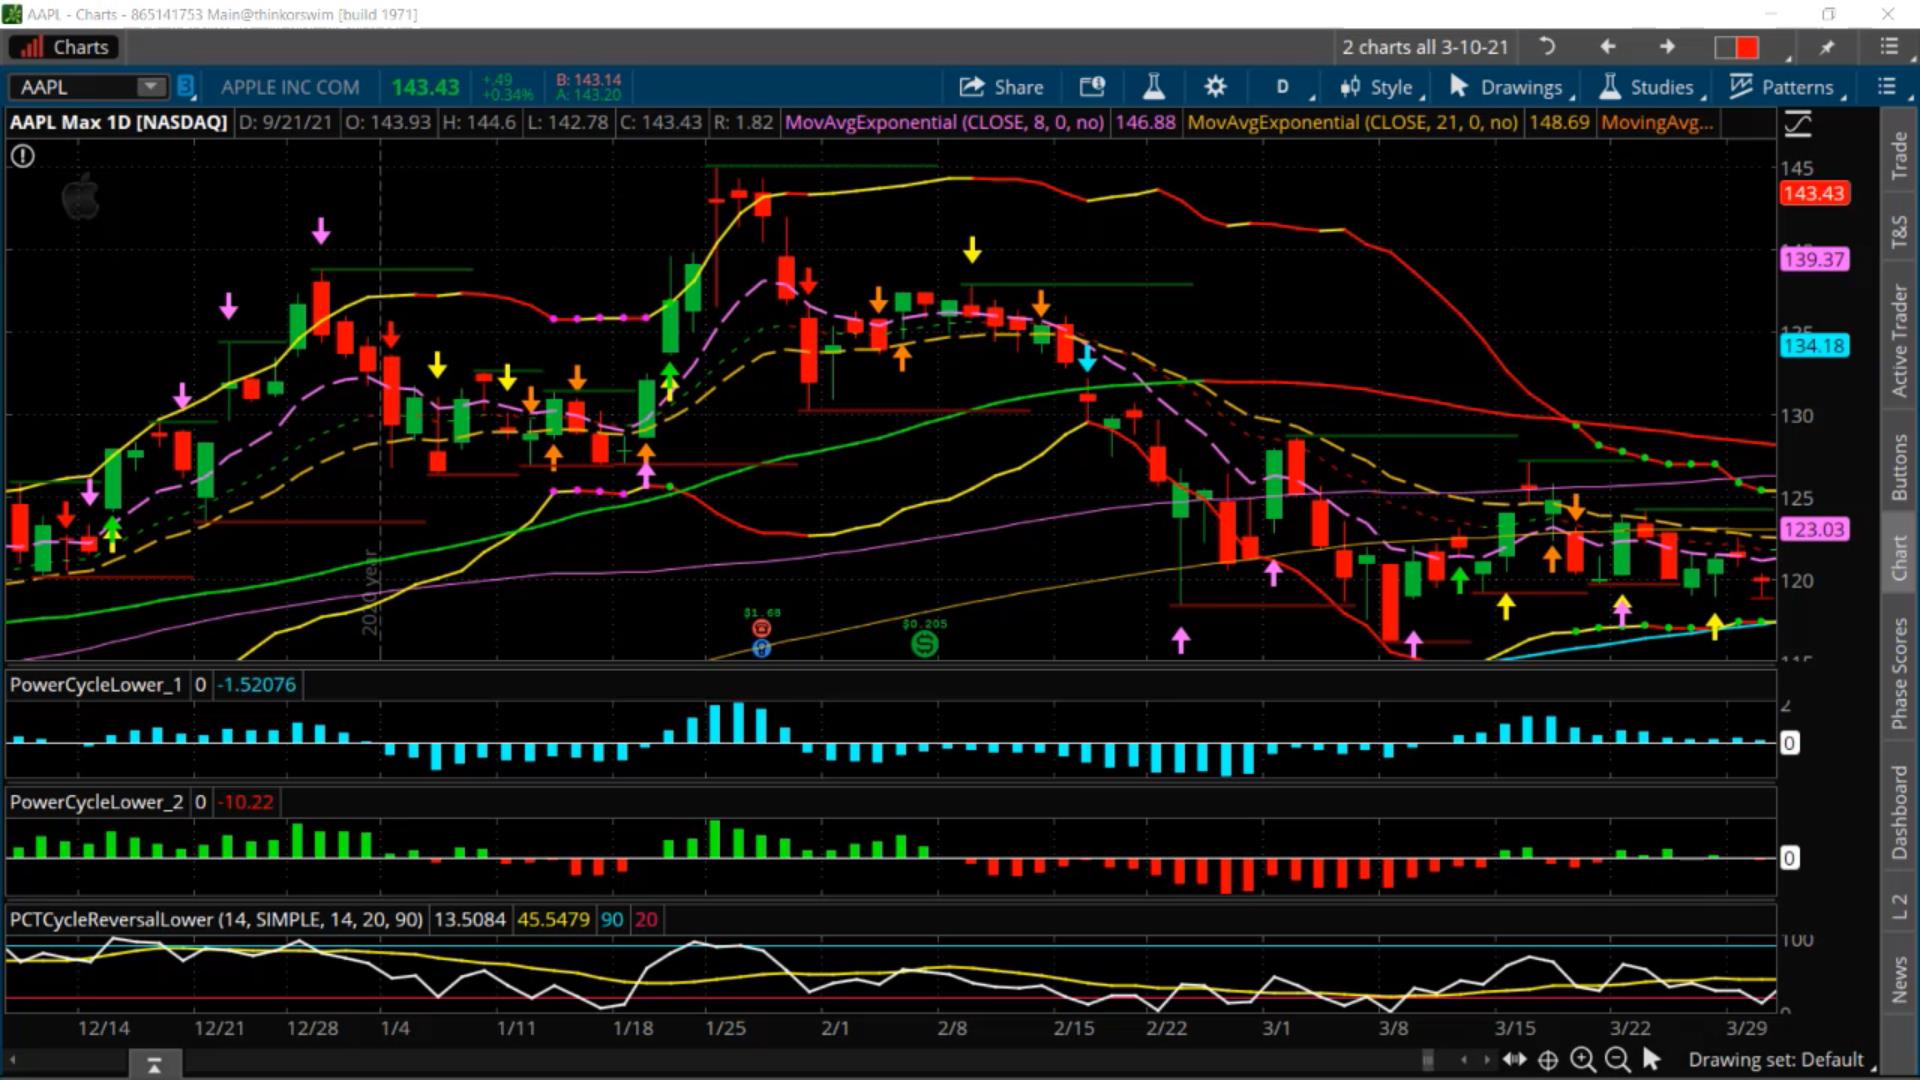
Task: Click the APPLE INC COM company name
Action: [x=290, y=88]
